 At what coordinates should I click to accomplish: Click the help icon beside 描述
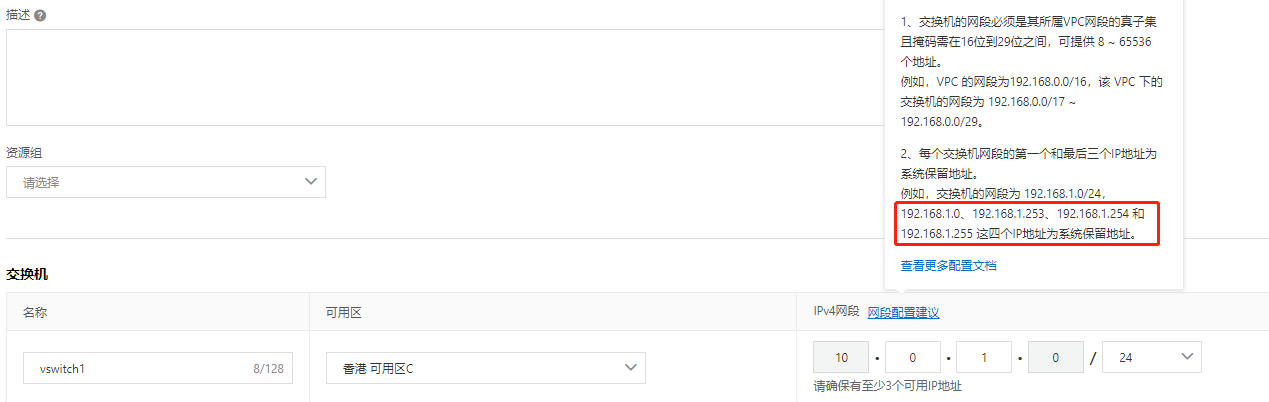(40, 16)
